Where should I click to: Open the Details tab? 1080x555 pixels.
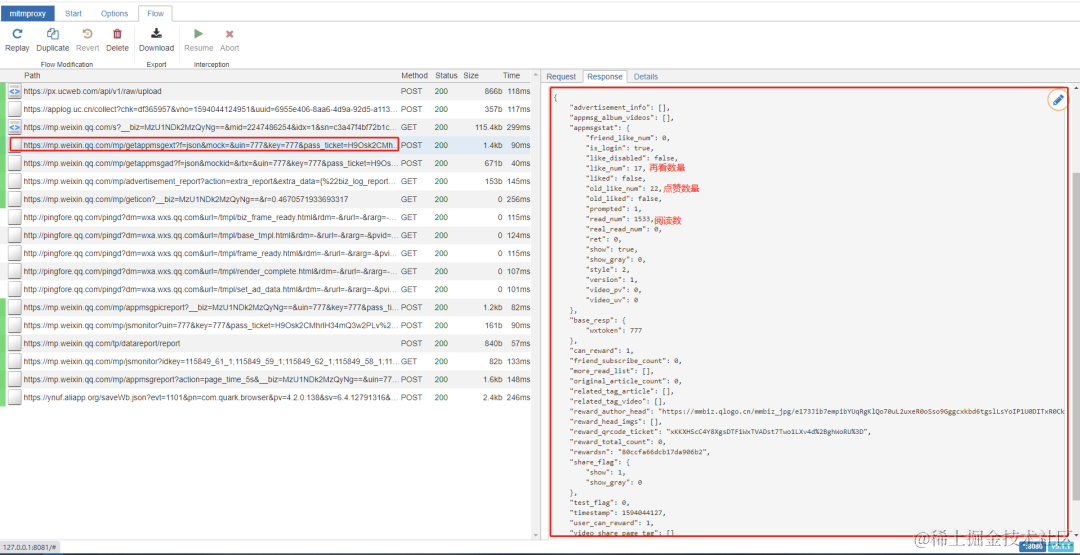click(646, 76)
